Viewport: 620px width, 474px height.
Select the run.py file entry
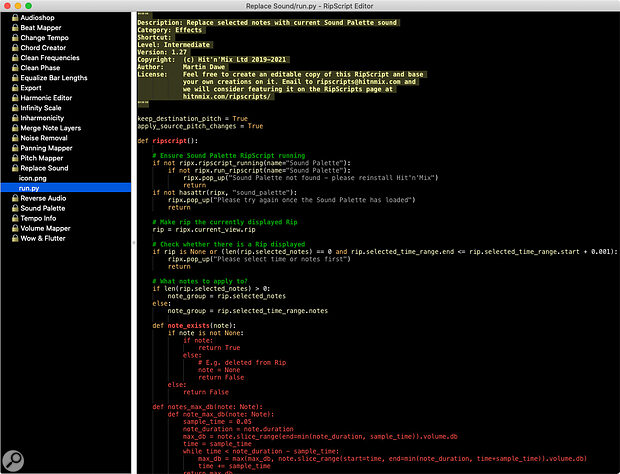click(66, 188)
